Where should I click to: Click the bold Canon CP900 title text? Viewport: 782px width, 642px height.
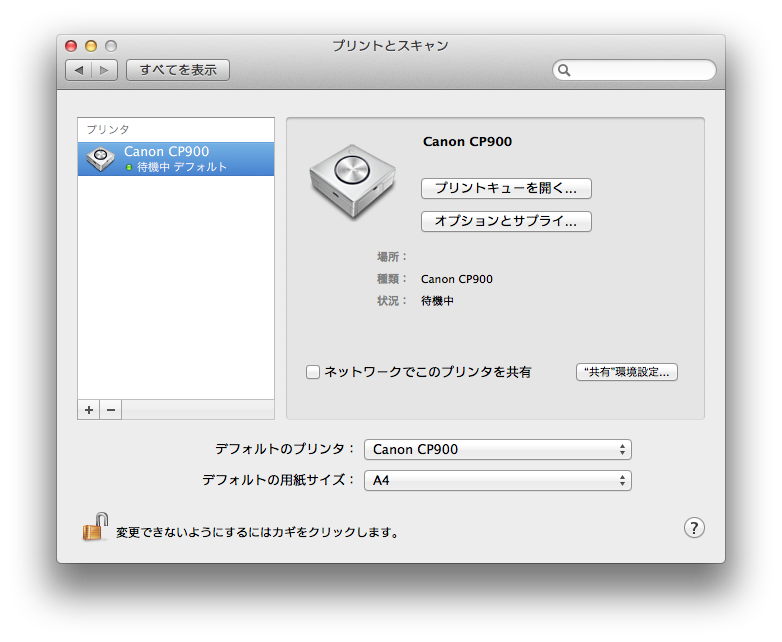tap(467, 142)
